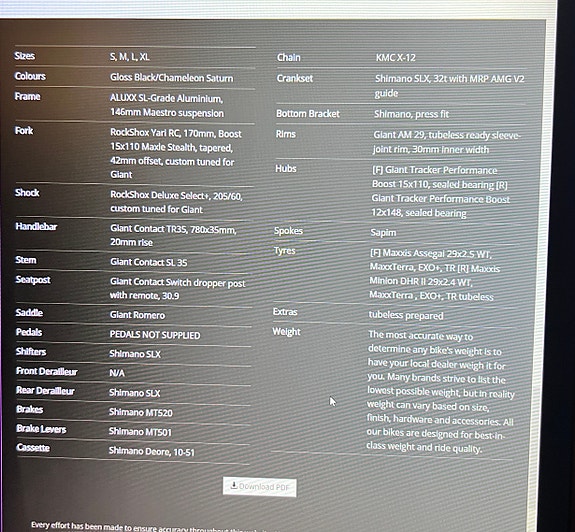
Task: Click the Gloss Black/Chameleon Saturn colour value
Action: [x=171, y=78]
